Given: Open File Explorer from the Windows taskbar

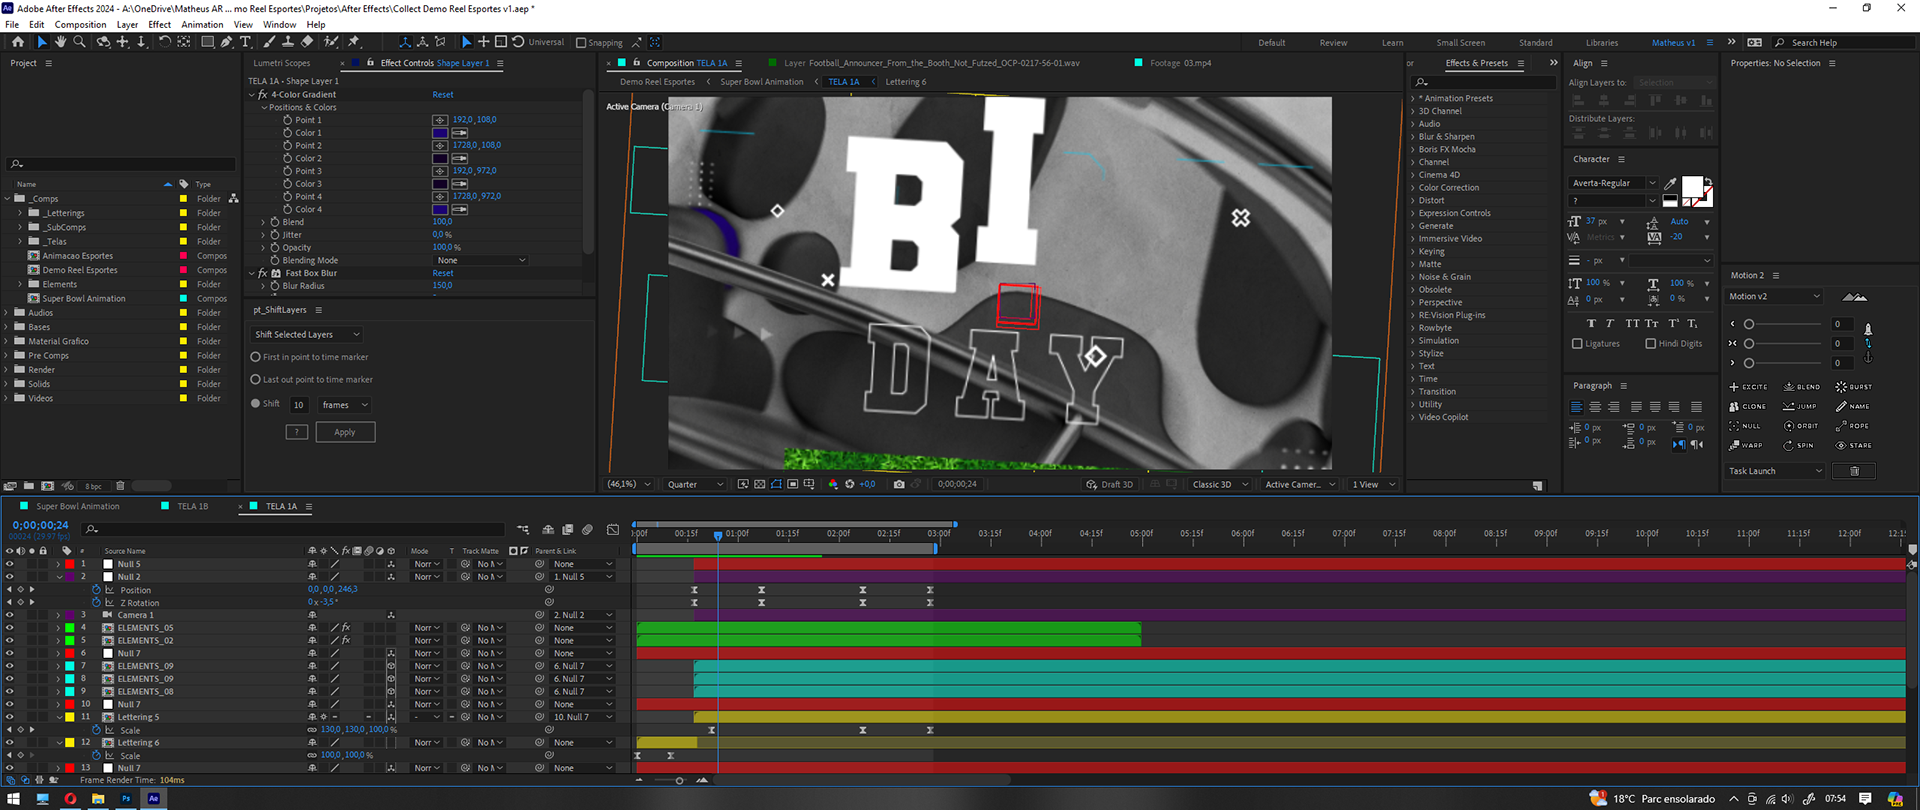Looking at the screenshot, I should (x=98, y=799).
